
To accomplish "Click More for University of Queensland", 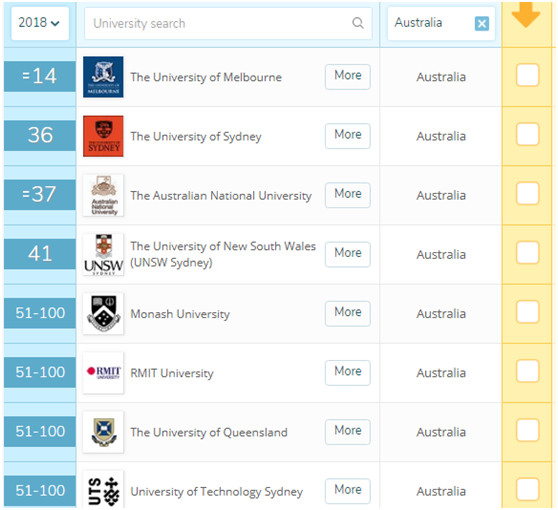I will tap(348, 432).
